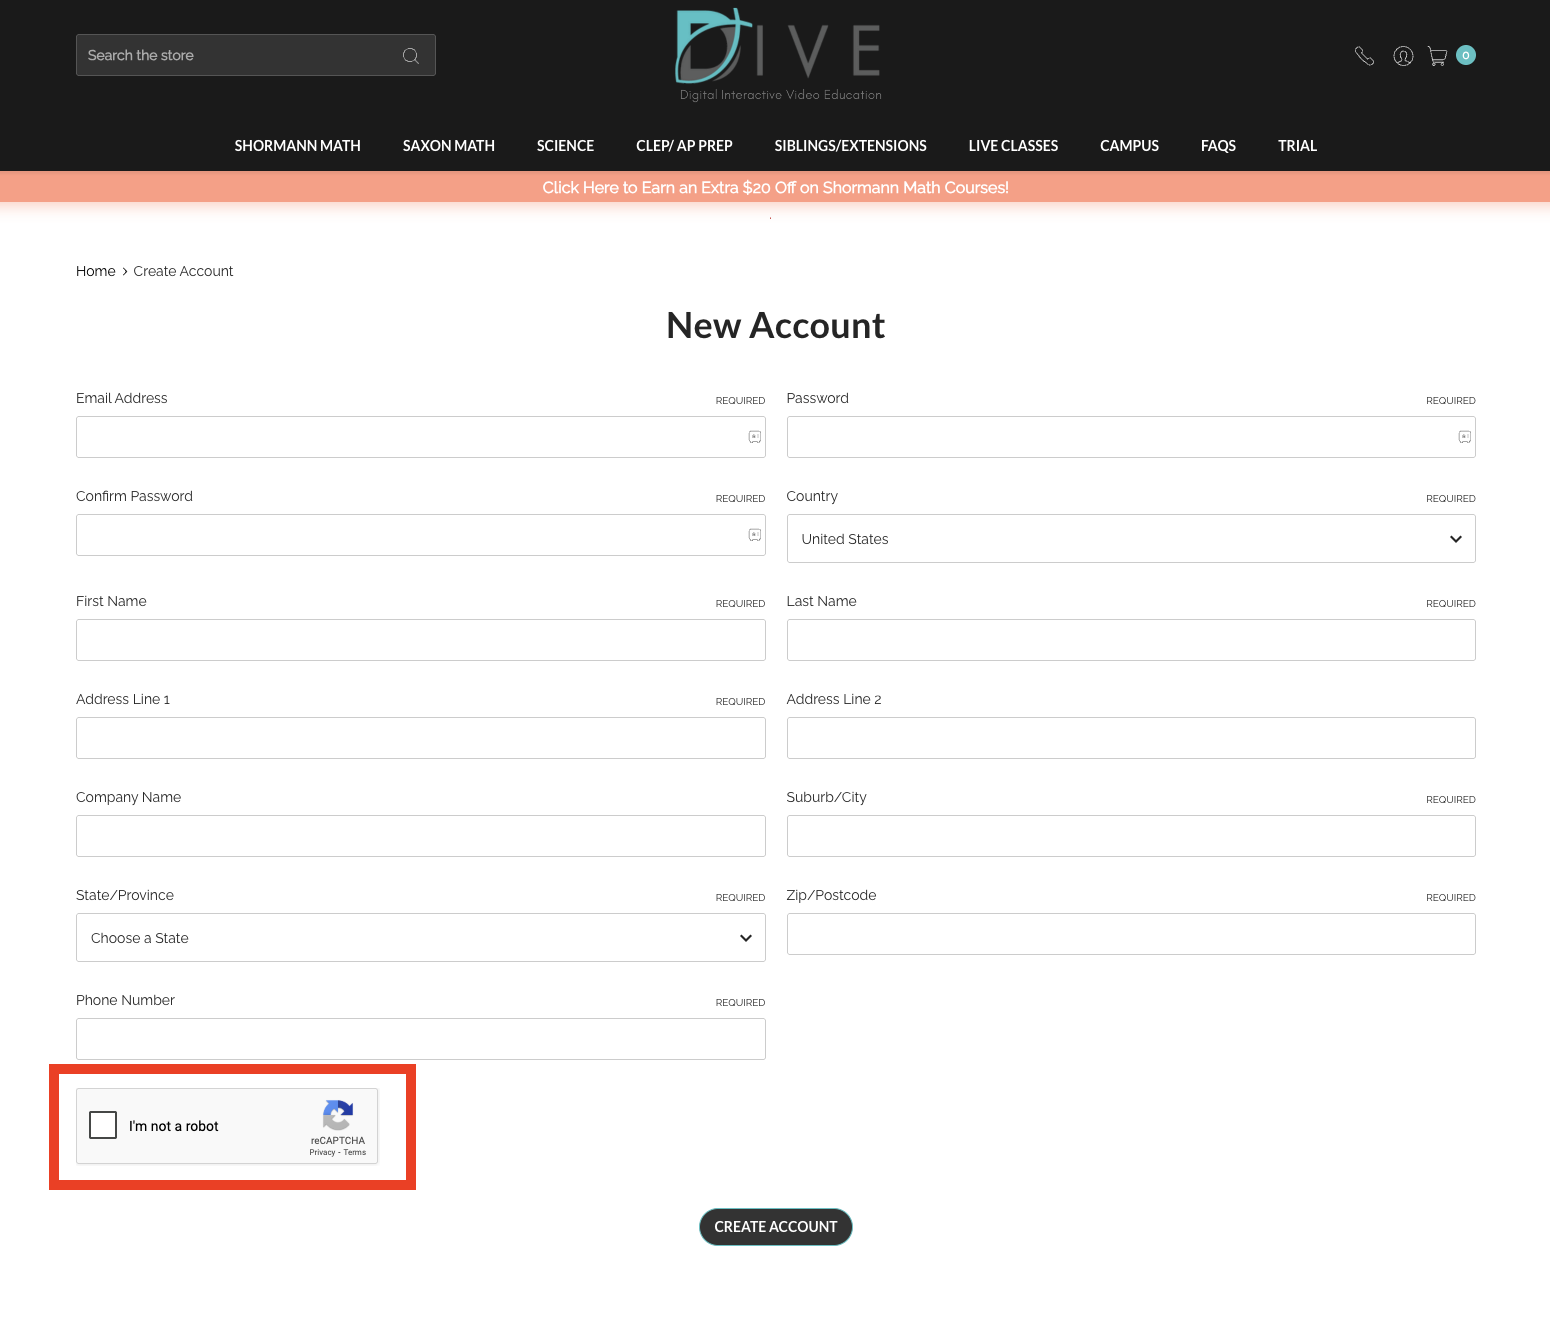Click the search magnifier icon

[410, 56]
